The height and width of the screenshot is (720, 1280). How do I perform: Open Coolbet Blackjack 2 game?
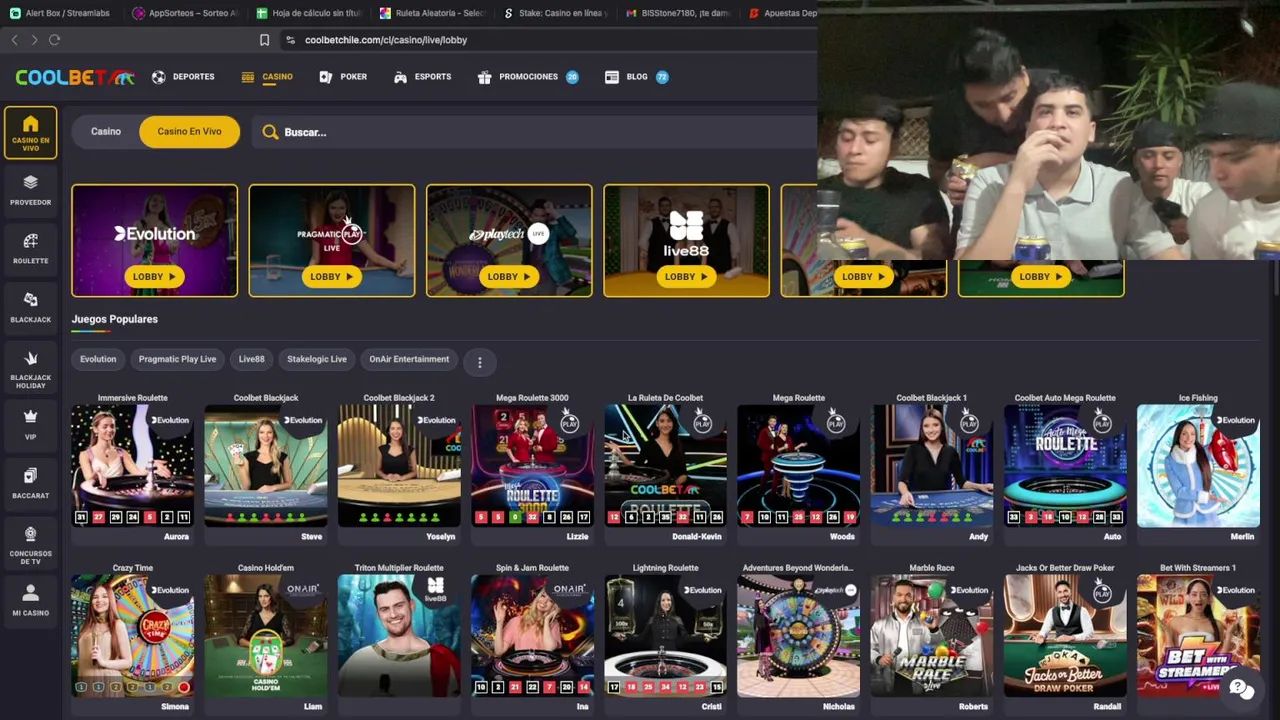click(x=398, y=466)
